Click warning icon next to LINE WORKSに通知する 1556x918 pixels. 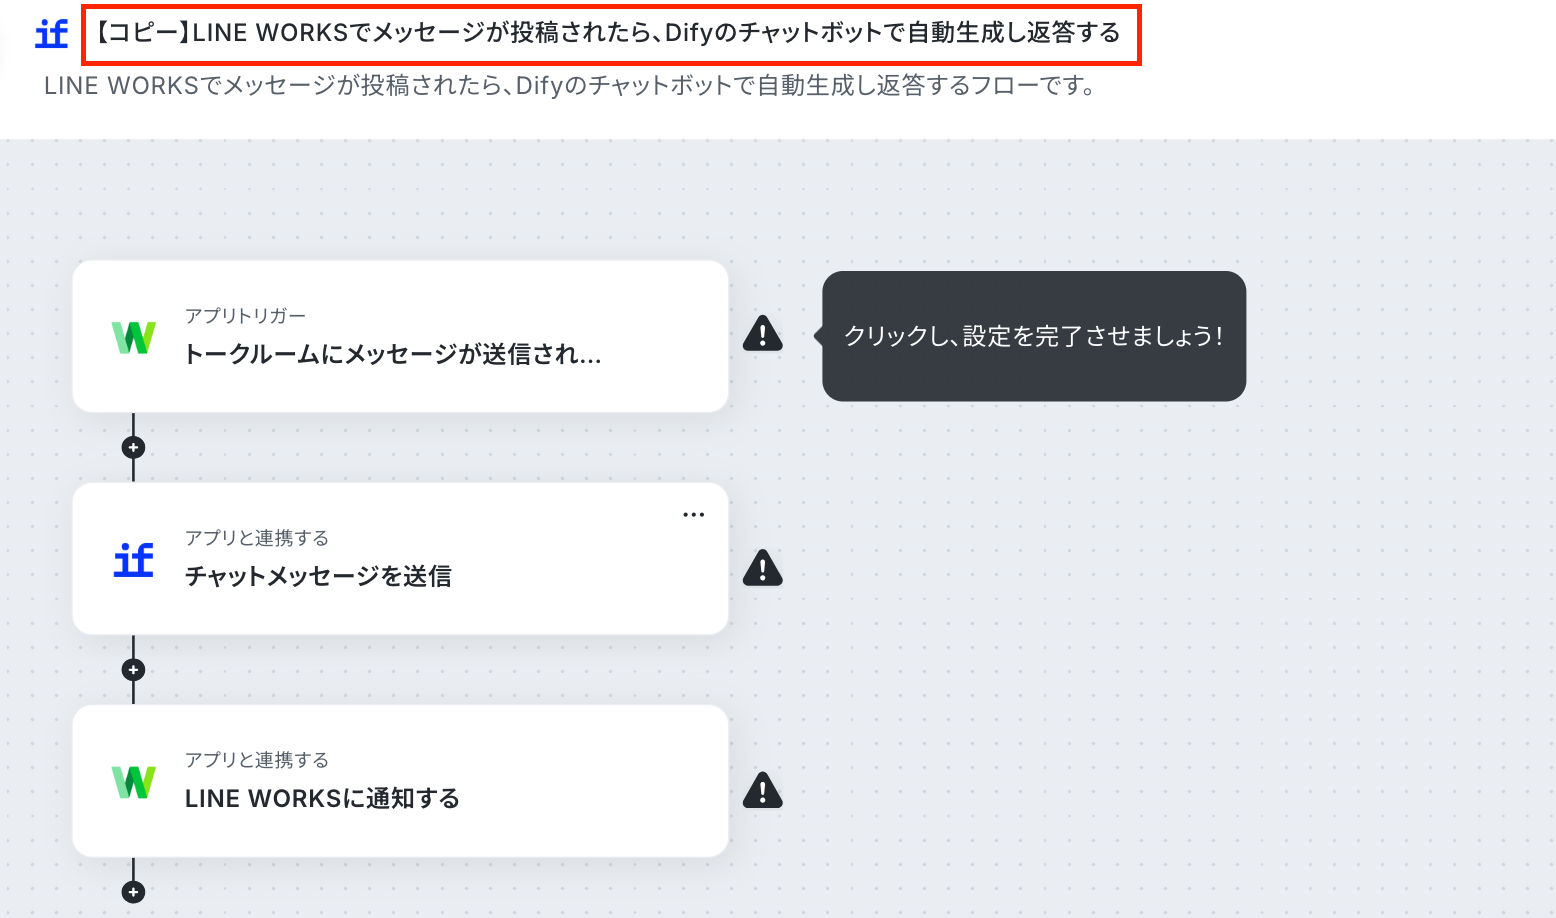click(x=763, y=790)
